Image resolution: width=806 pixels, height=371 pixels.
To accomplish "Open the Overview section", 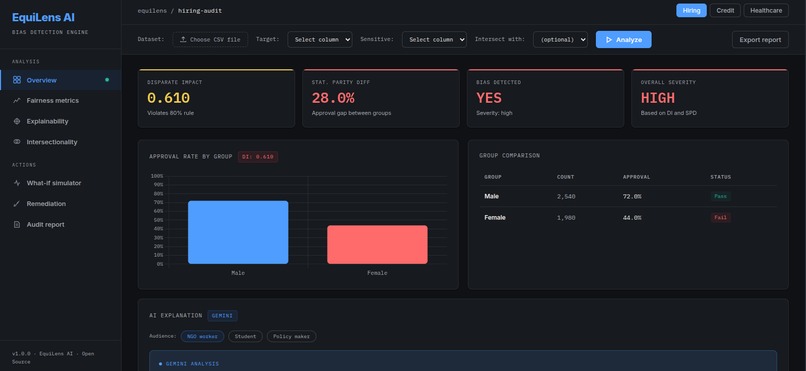I will coord(61,80).
